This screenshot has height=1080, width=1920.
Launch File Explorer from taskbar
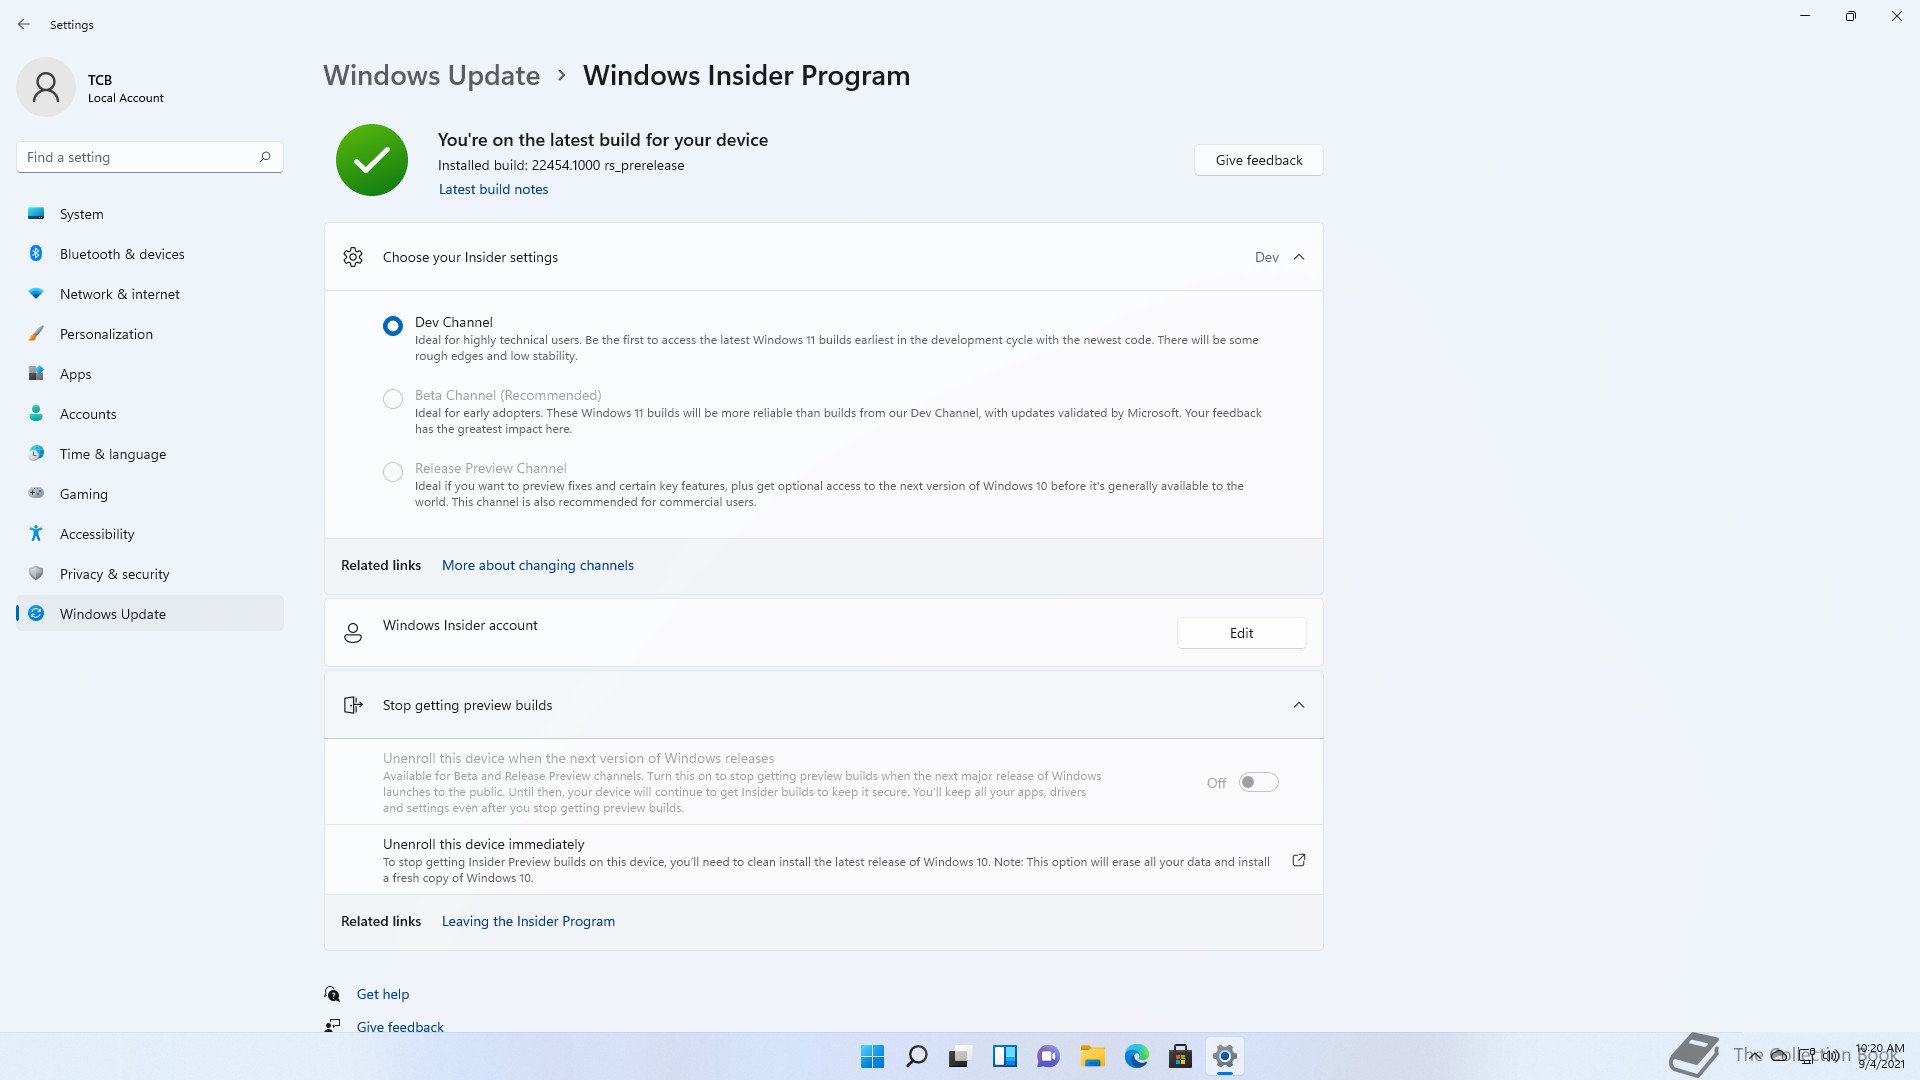click(1092, 1057)
